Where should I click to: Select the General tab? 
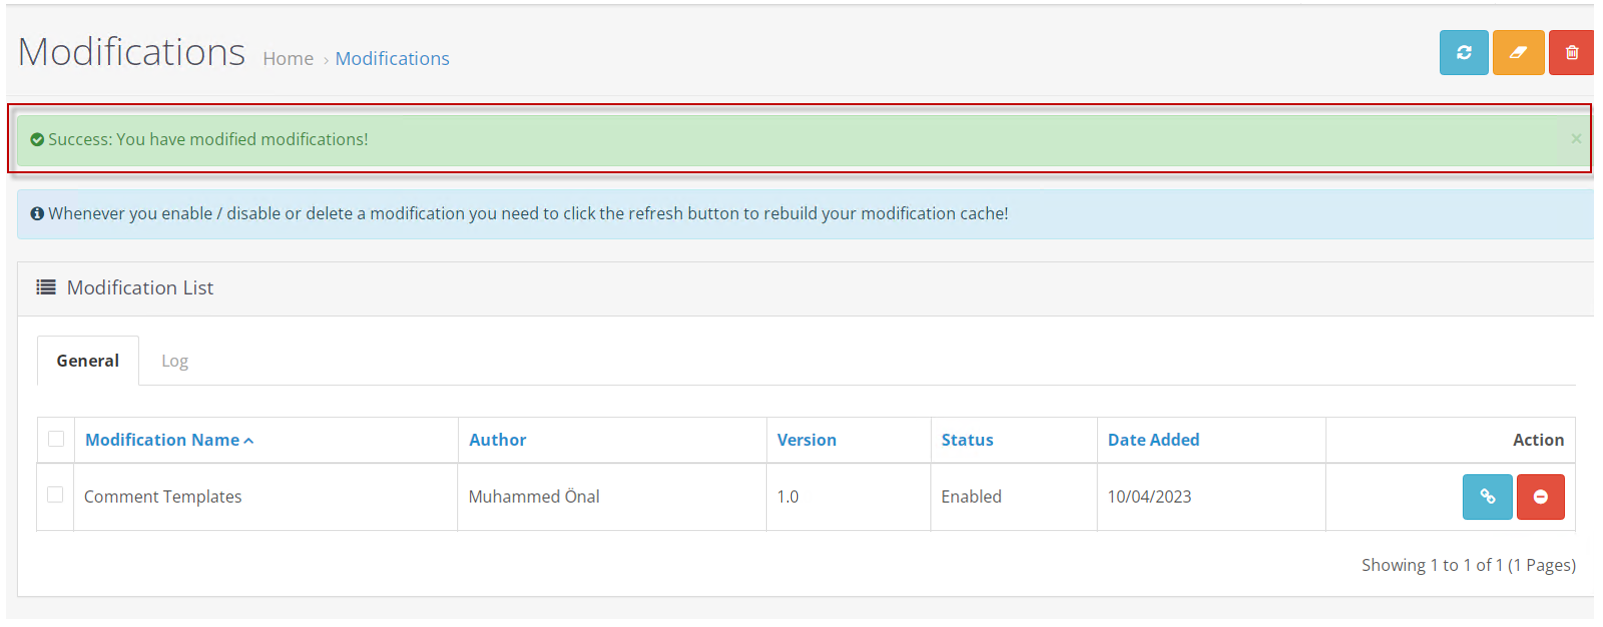[88, 360]
